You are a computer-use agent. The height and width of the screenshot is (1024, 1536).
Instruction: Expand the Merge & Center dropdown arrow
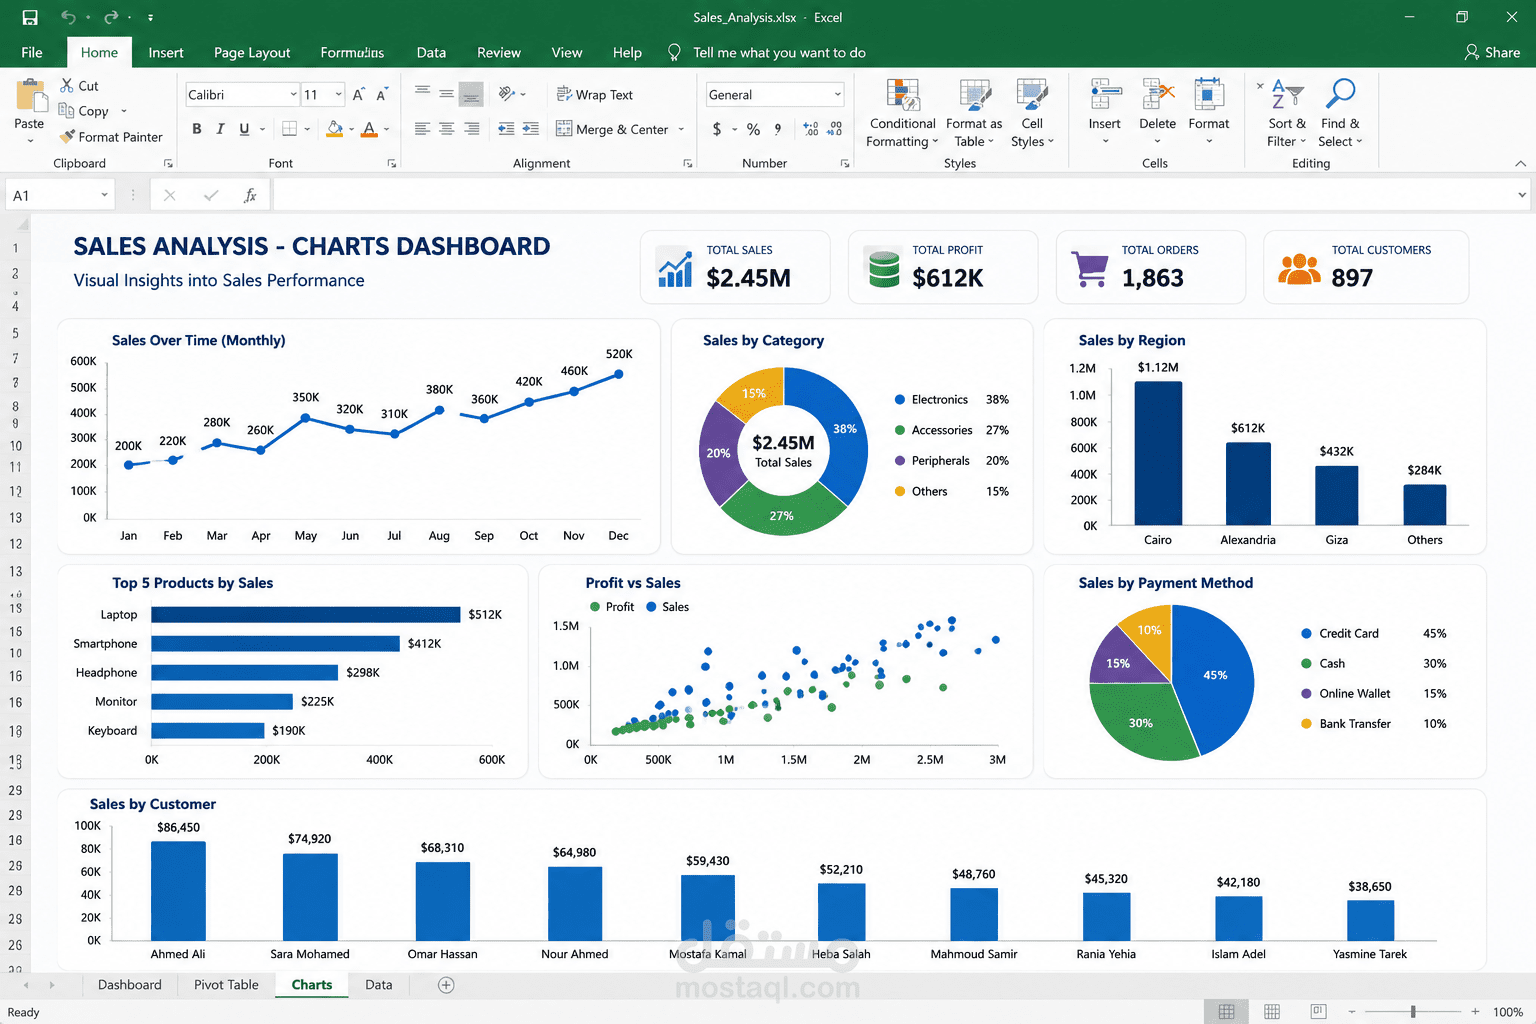pyautogui.click(x=681, y=129)
